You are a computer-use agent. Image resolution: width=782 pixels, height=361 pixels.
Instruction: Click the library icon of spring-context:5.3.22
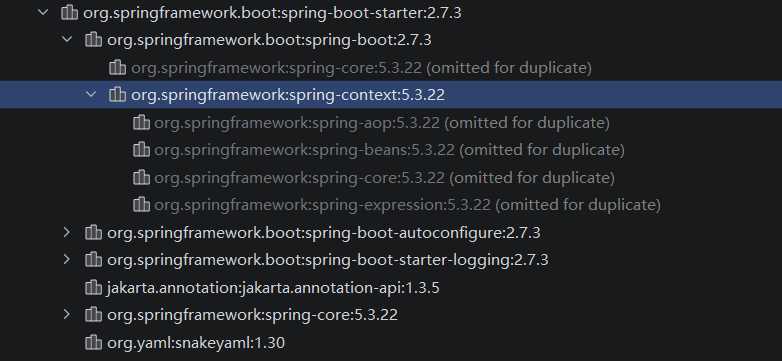117,94
